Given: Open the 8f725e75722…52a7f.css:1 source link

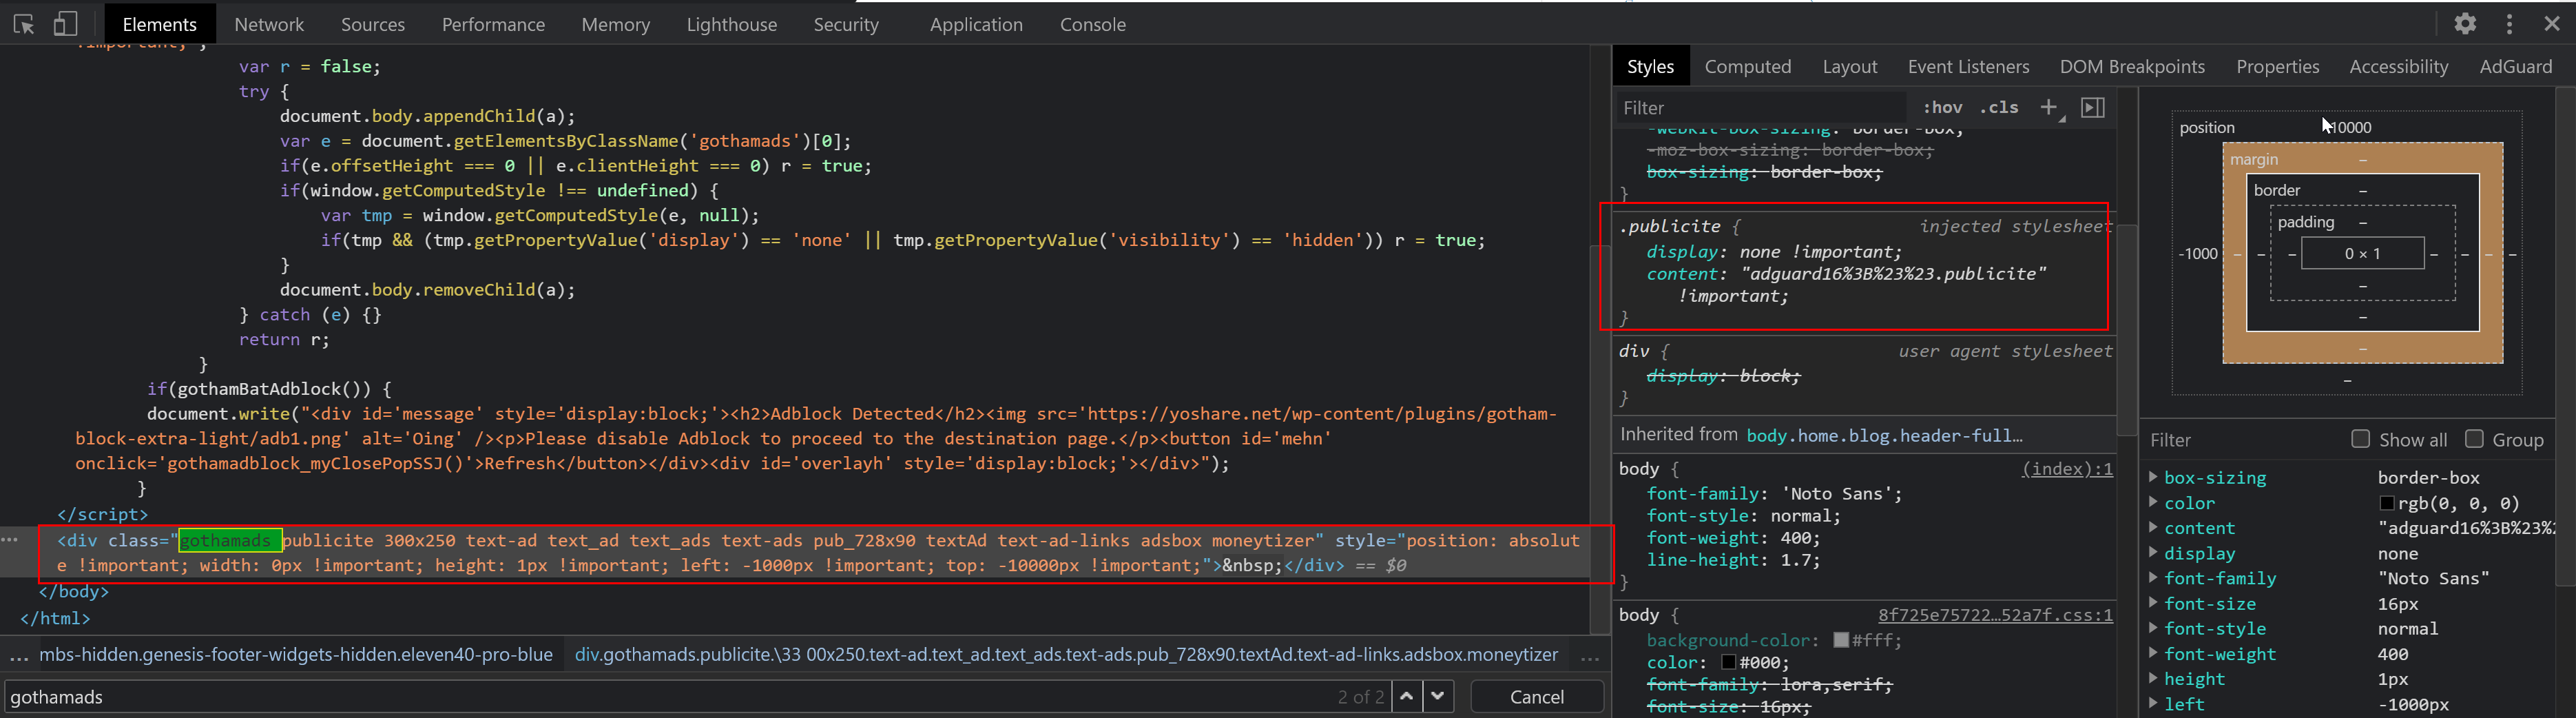Looking at the screenshot, I should click(x=1995, y=614).
